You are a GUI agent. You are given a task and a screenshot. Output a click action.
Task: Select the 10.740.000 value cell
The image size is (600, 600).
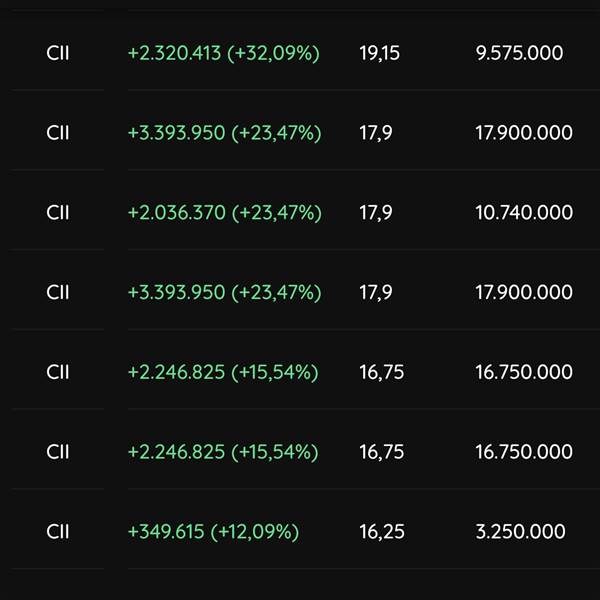[524, 212]
